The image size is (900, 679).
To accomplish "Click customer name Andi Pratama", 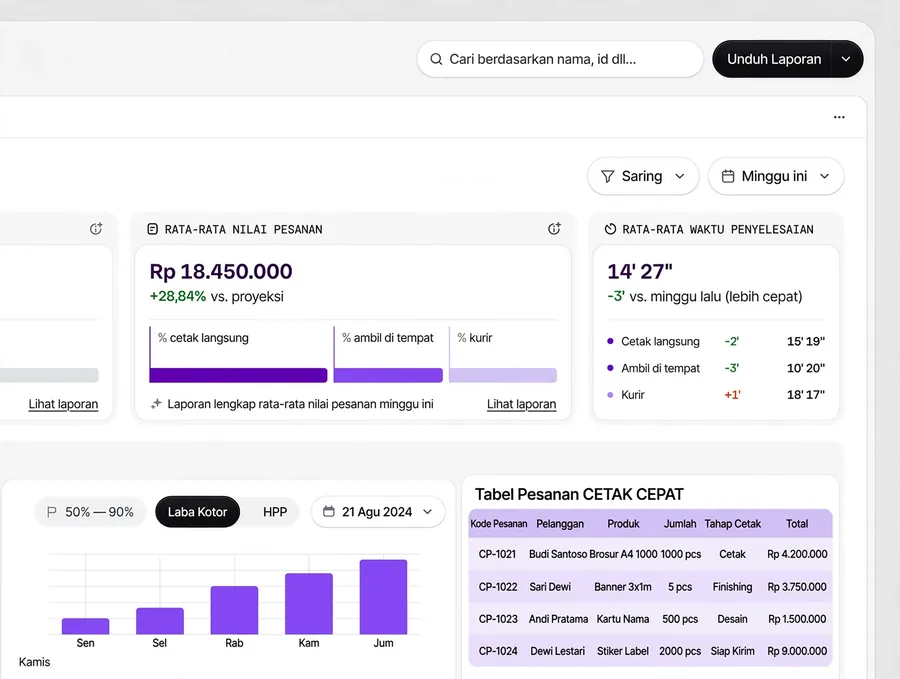I will [558, 619].
